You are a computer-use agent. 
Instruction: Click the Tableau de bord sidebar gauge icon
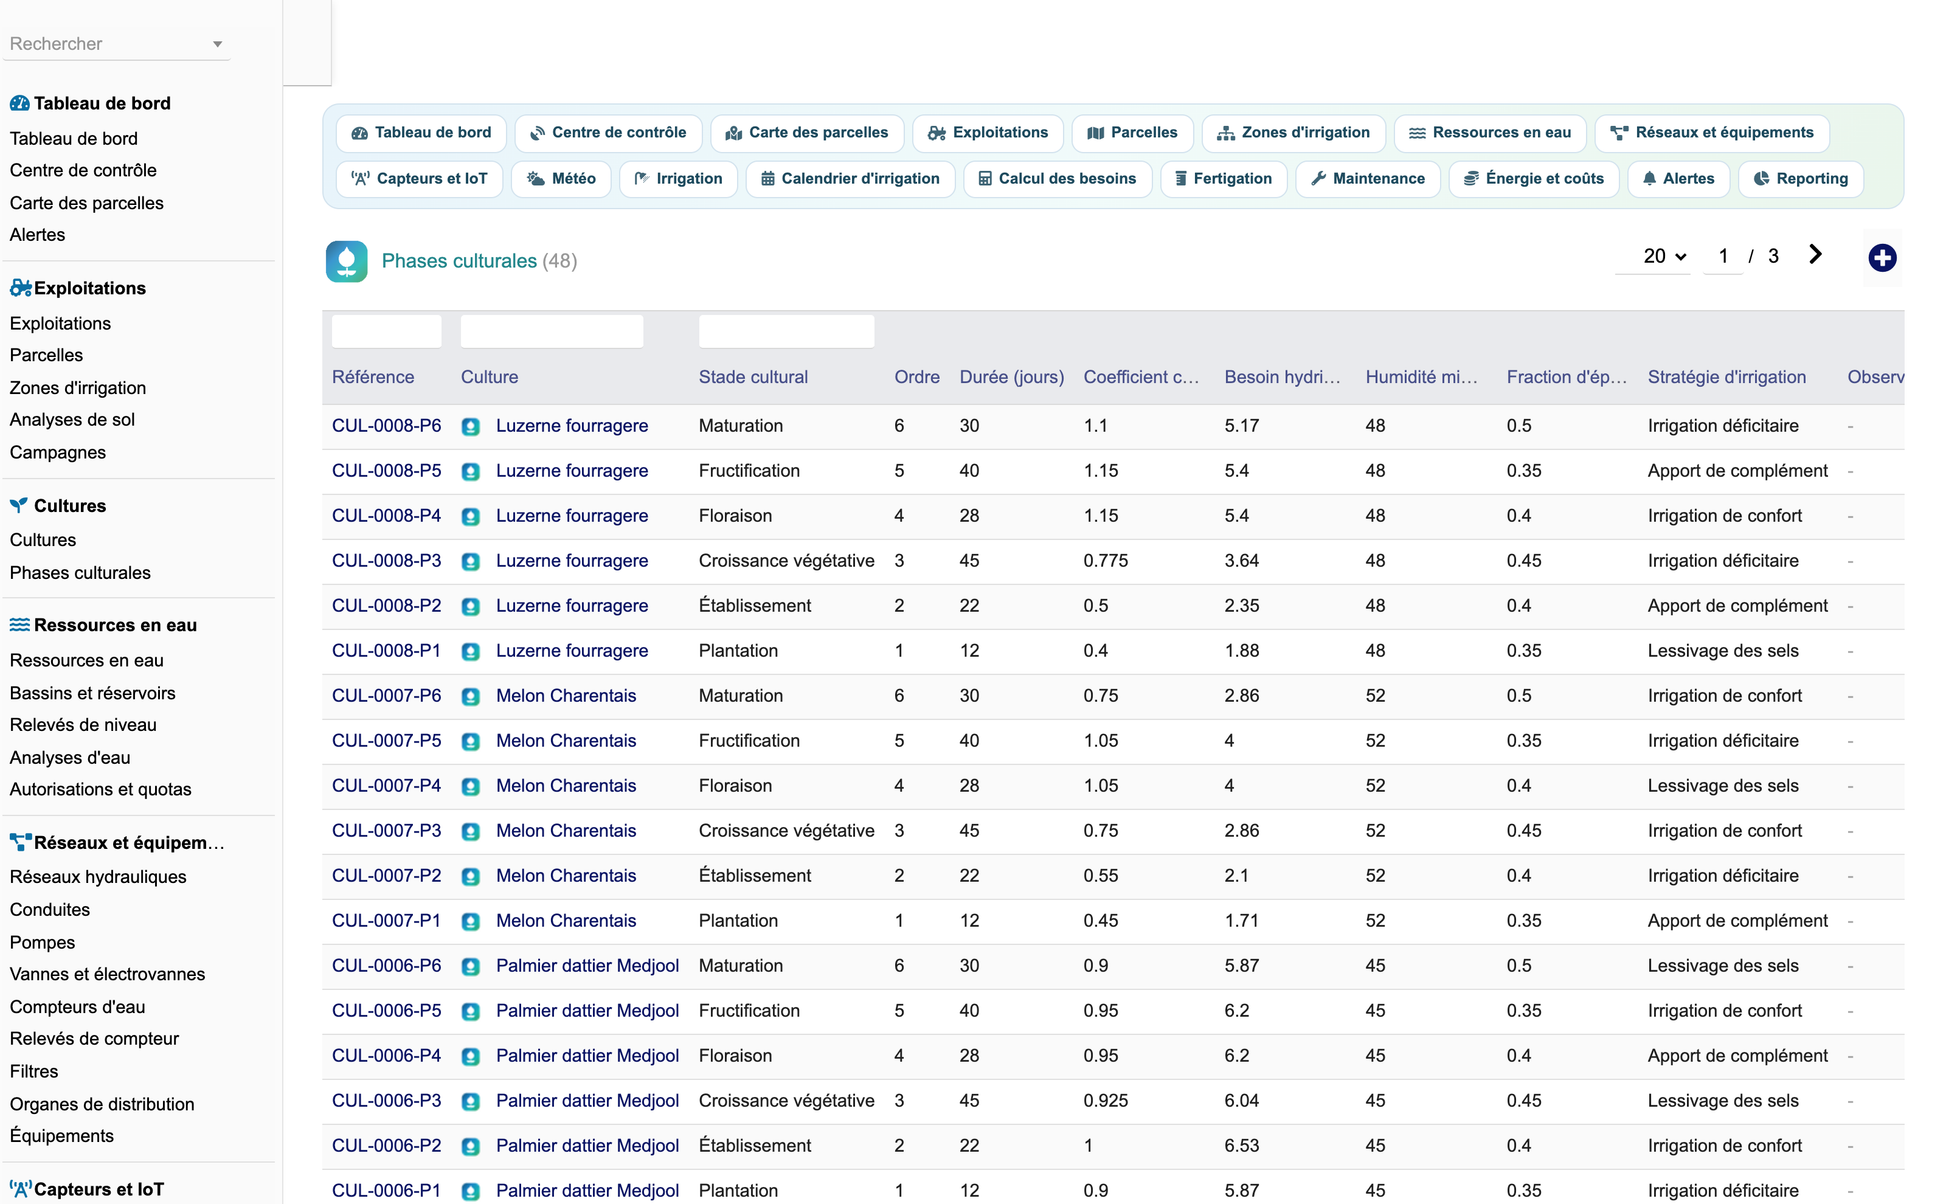(19, 103)
